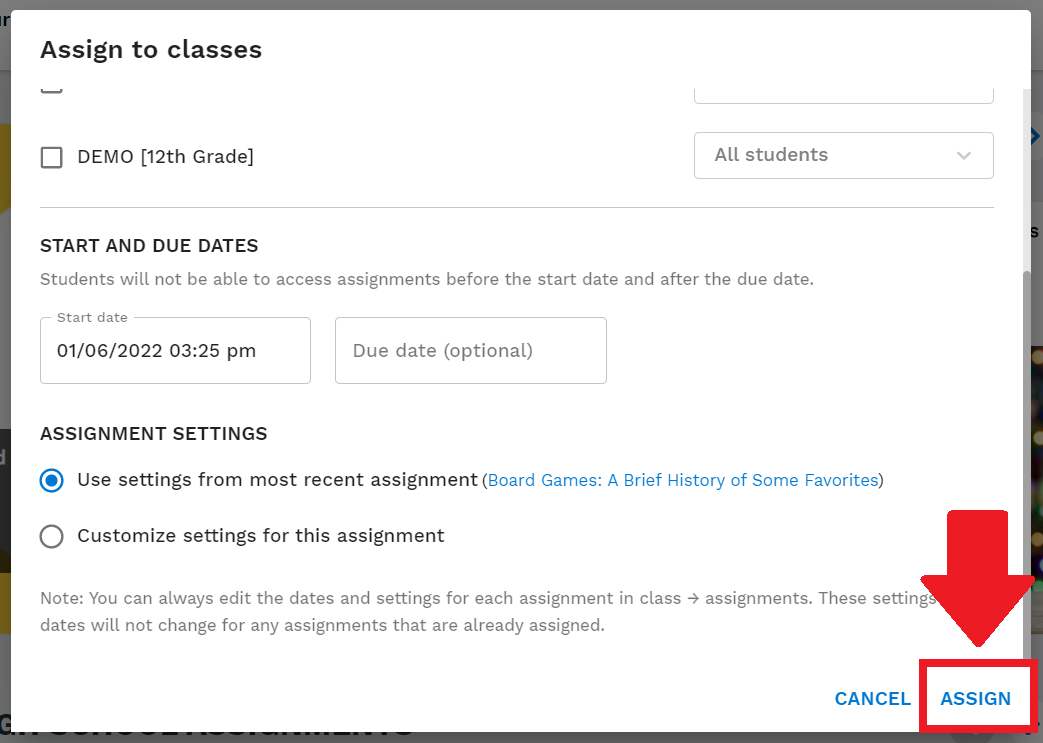This screenshot has width=1043, height=743.
Task: Click the ASSIGNMENT SETTINGS section heading
Action: (x=153, y=434)
